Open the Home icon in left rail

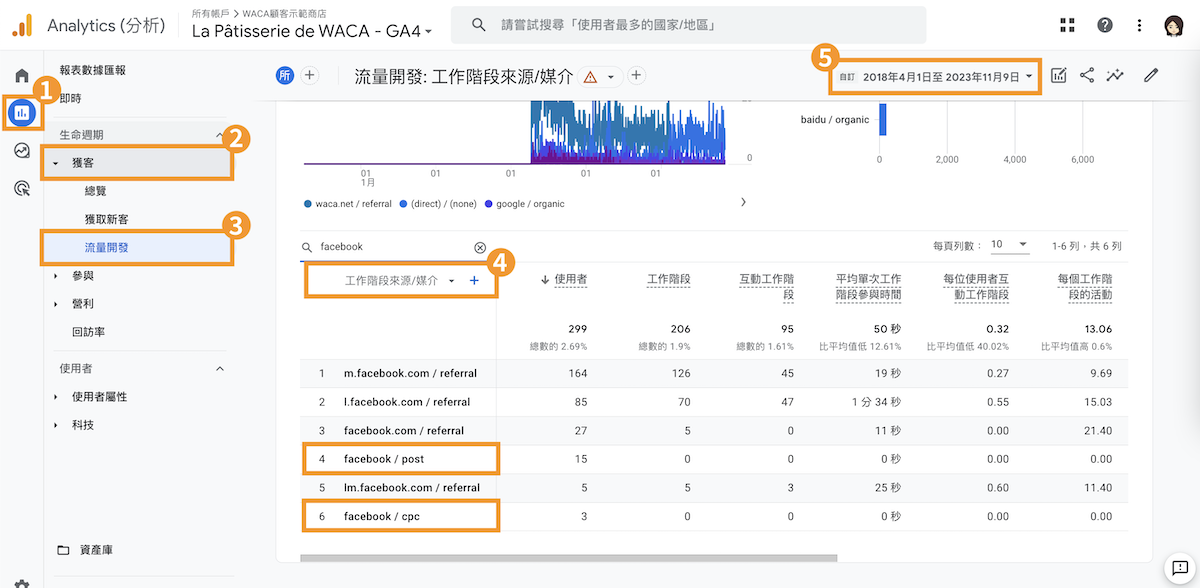pyautogui.click(x=22, y=76)
